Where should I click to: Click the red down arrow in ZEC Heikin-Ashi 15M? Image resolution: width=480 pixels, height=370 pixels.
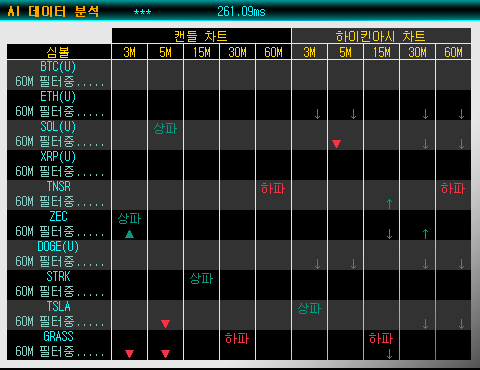tap(389, 234)
